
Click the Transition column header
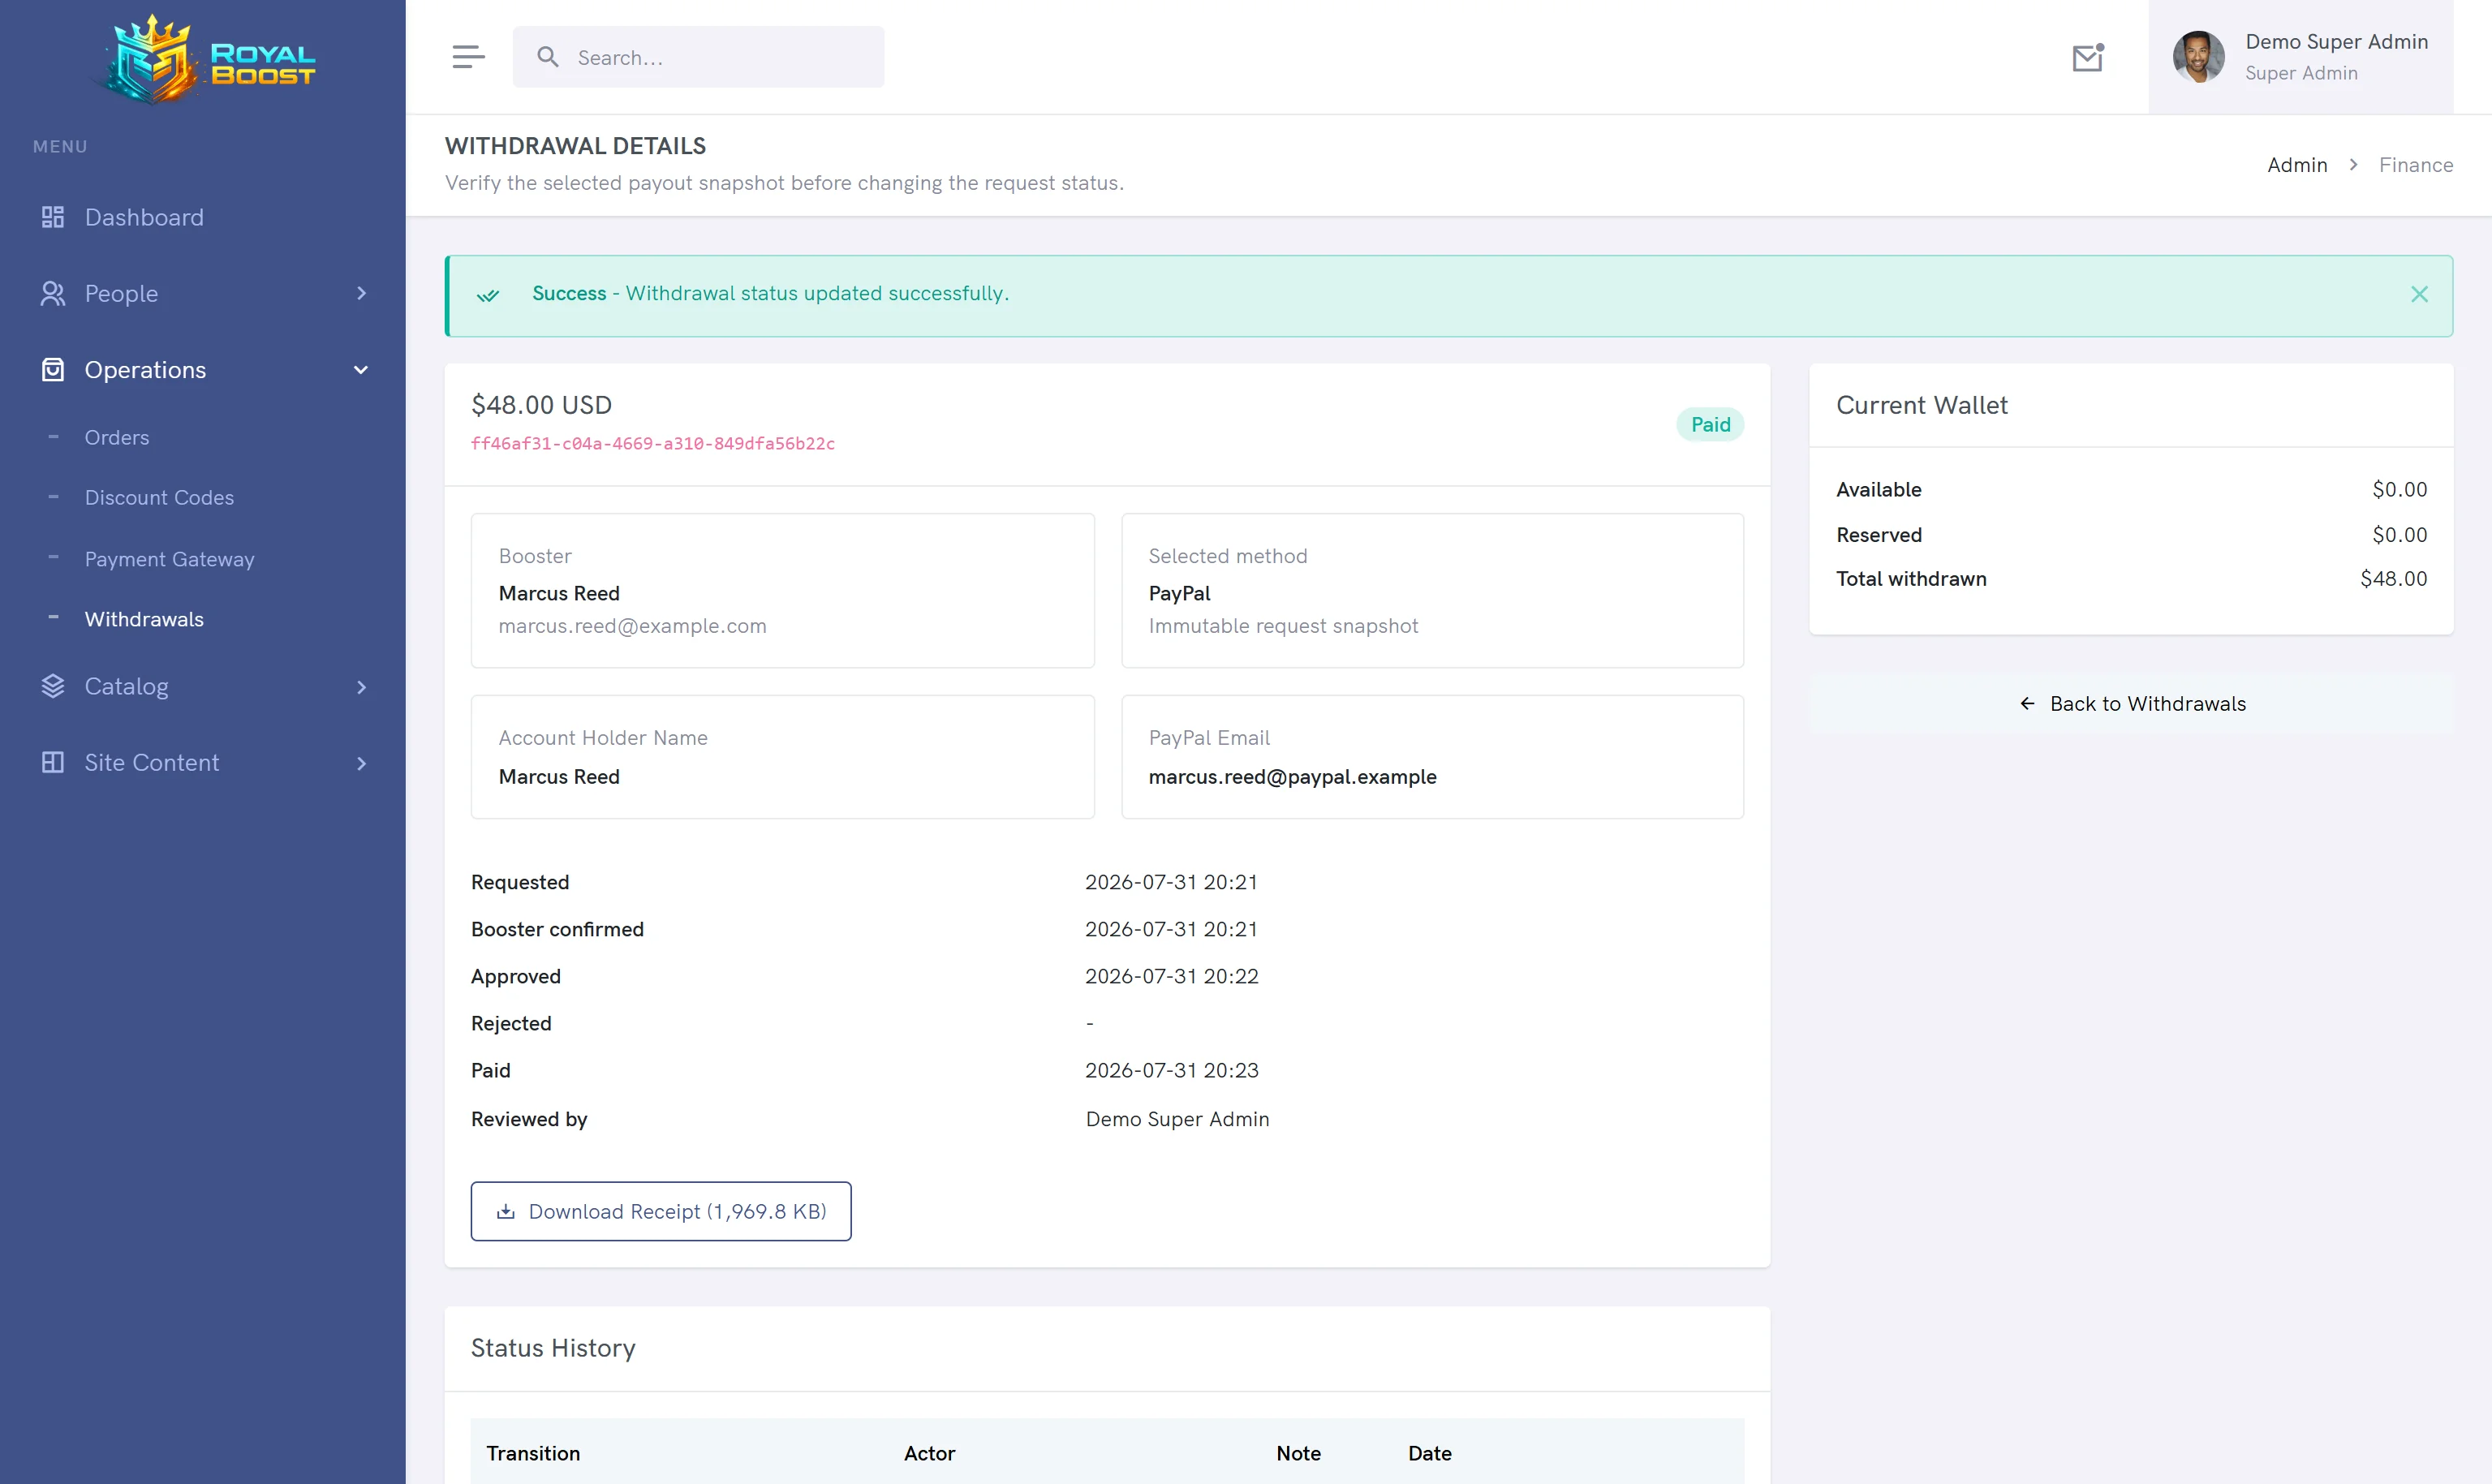coord(533,1453)
